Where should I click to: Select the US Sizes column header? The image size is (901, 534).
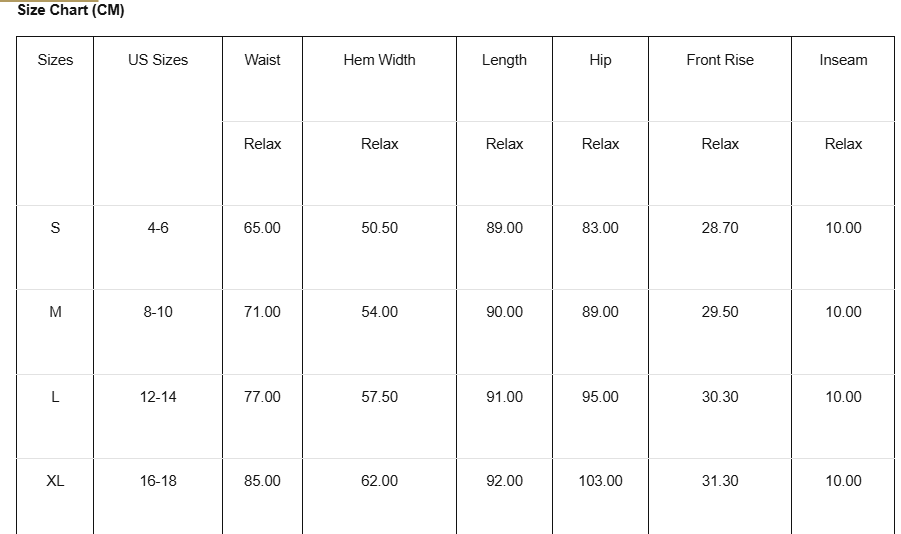[x=158, y=60]
